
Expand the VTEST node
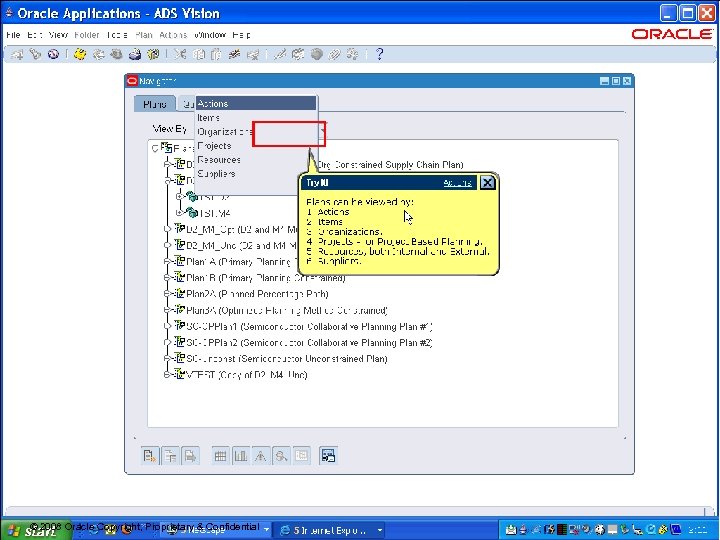(167, 375)
